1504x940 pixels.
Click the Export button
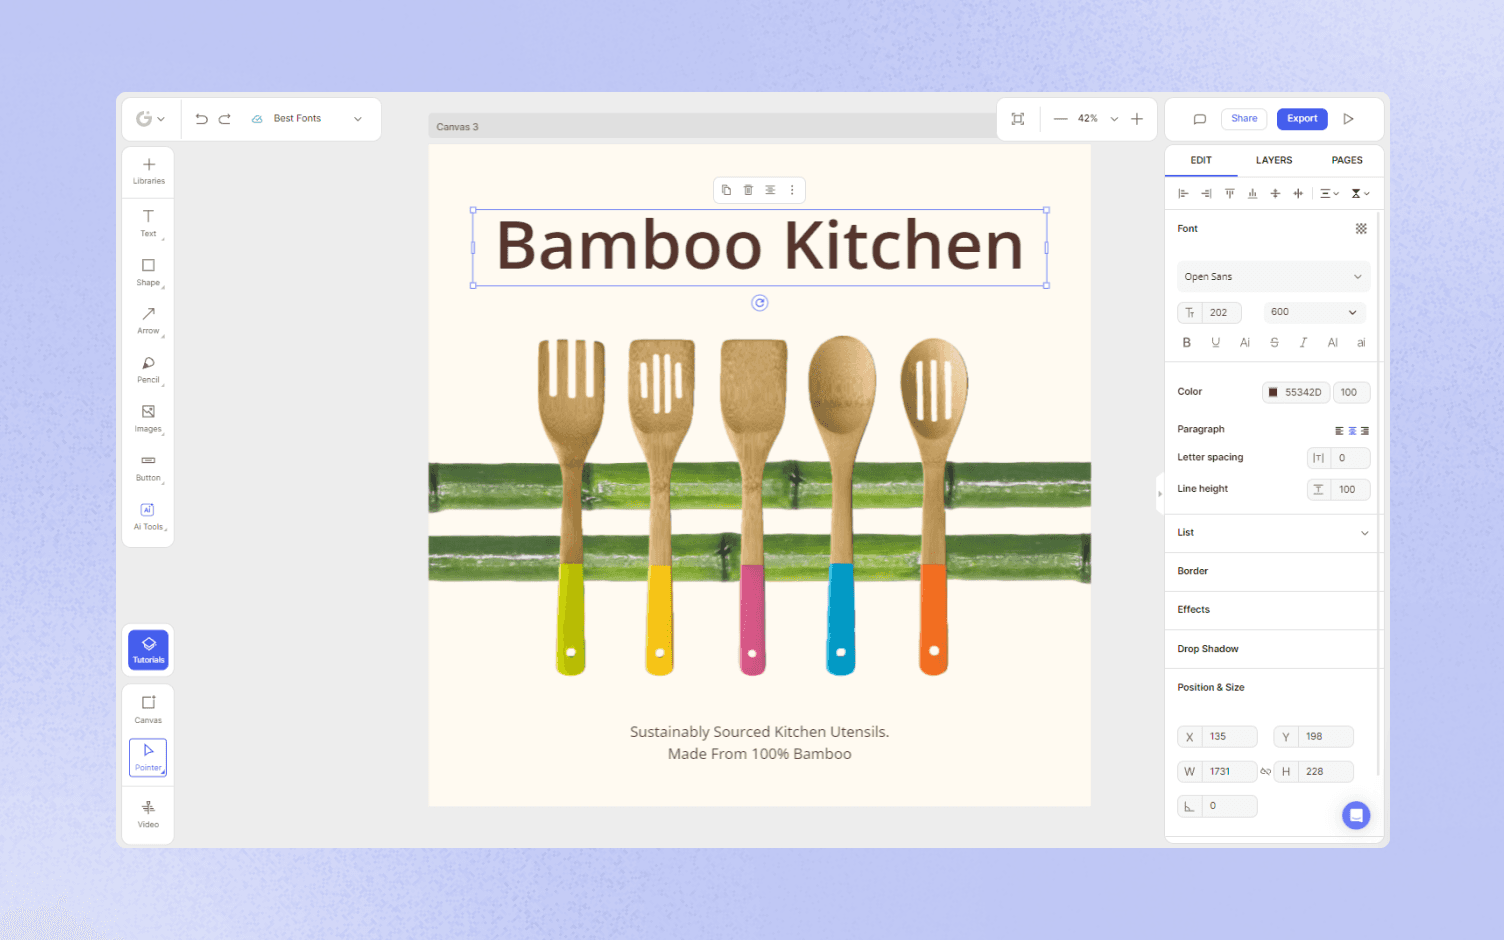coord(1302,119)
